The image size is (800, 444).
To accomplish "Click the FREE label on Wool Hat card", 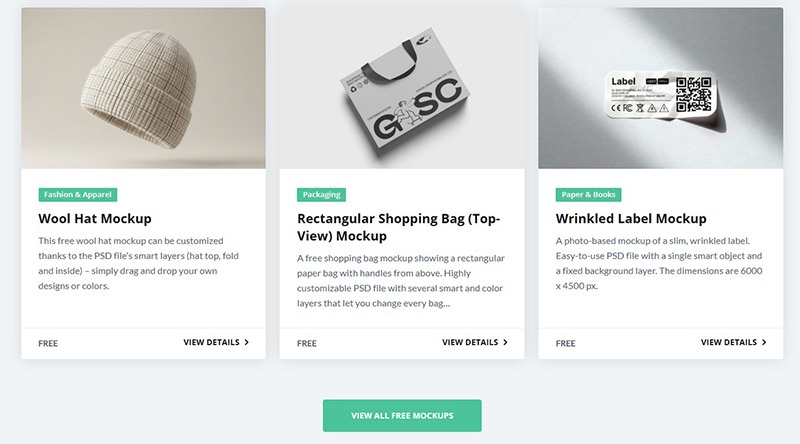I will coord(48,343).
